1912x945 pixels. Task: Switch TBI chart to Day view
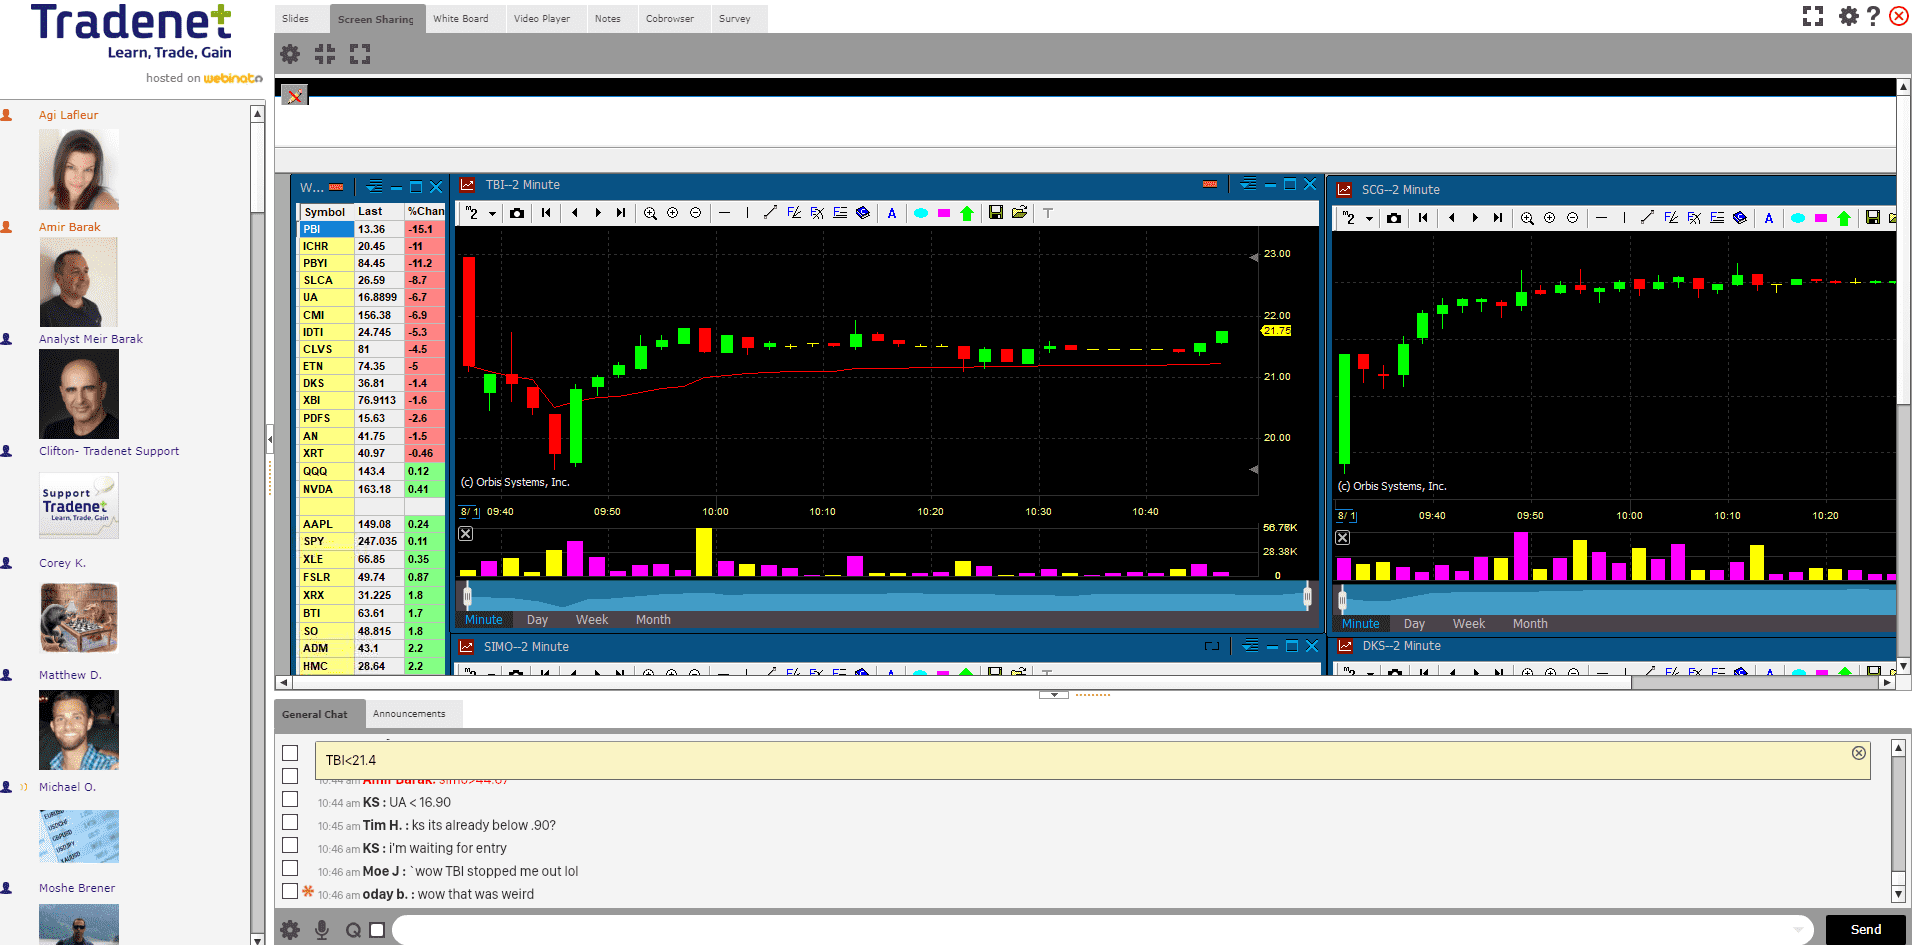pyautogui.click(x=537, y=620)
